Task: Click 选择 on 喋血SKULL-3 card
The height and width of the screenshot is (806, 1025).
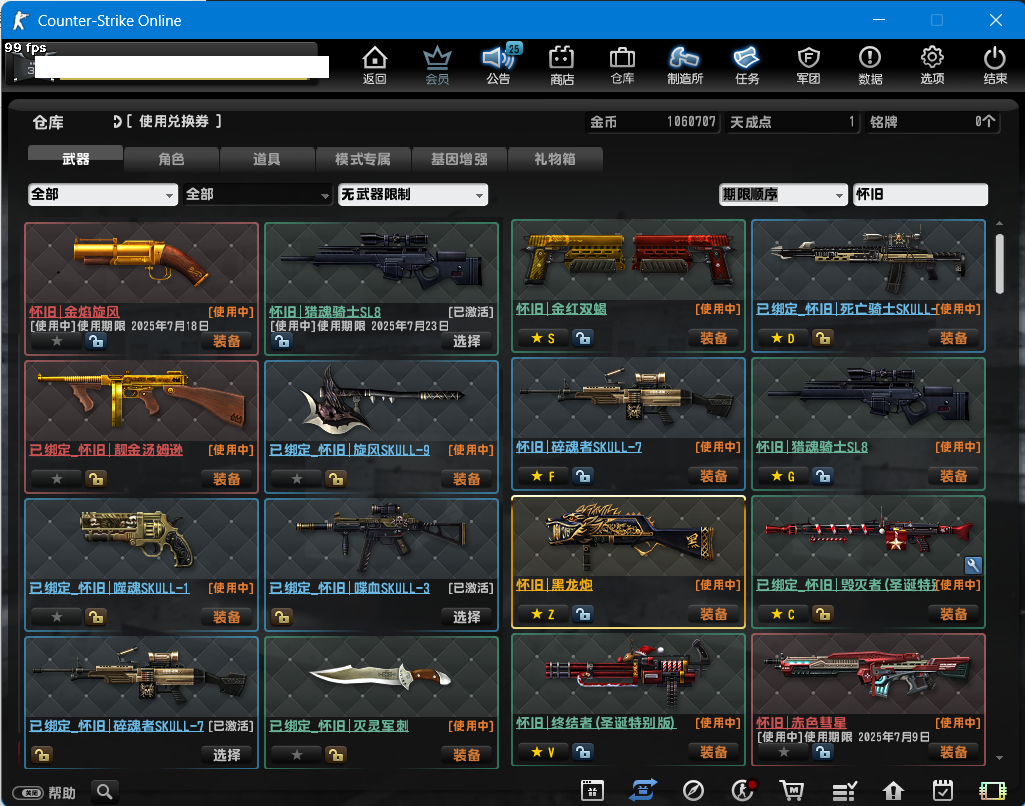Action: pyautogui.click(x=467, y=617)
